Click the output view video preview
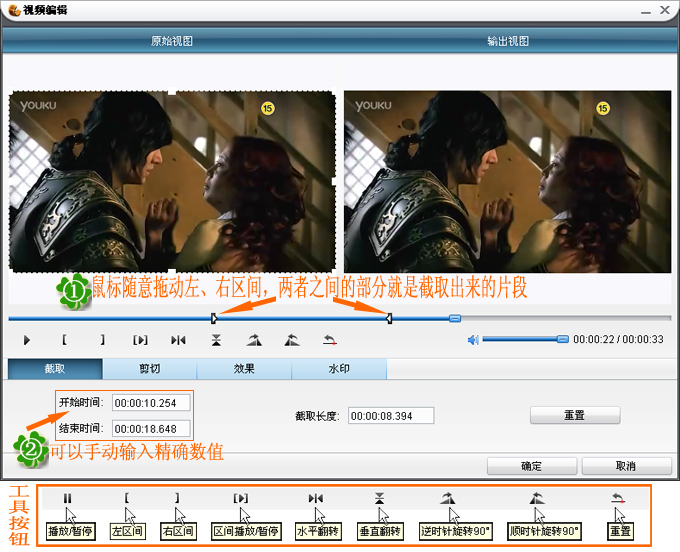The width and height of the screenshot is (680, 552). tap(507, 182)
